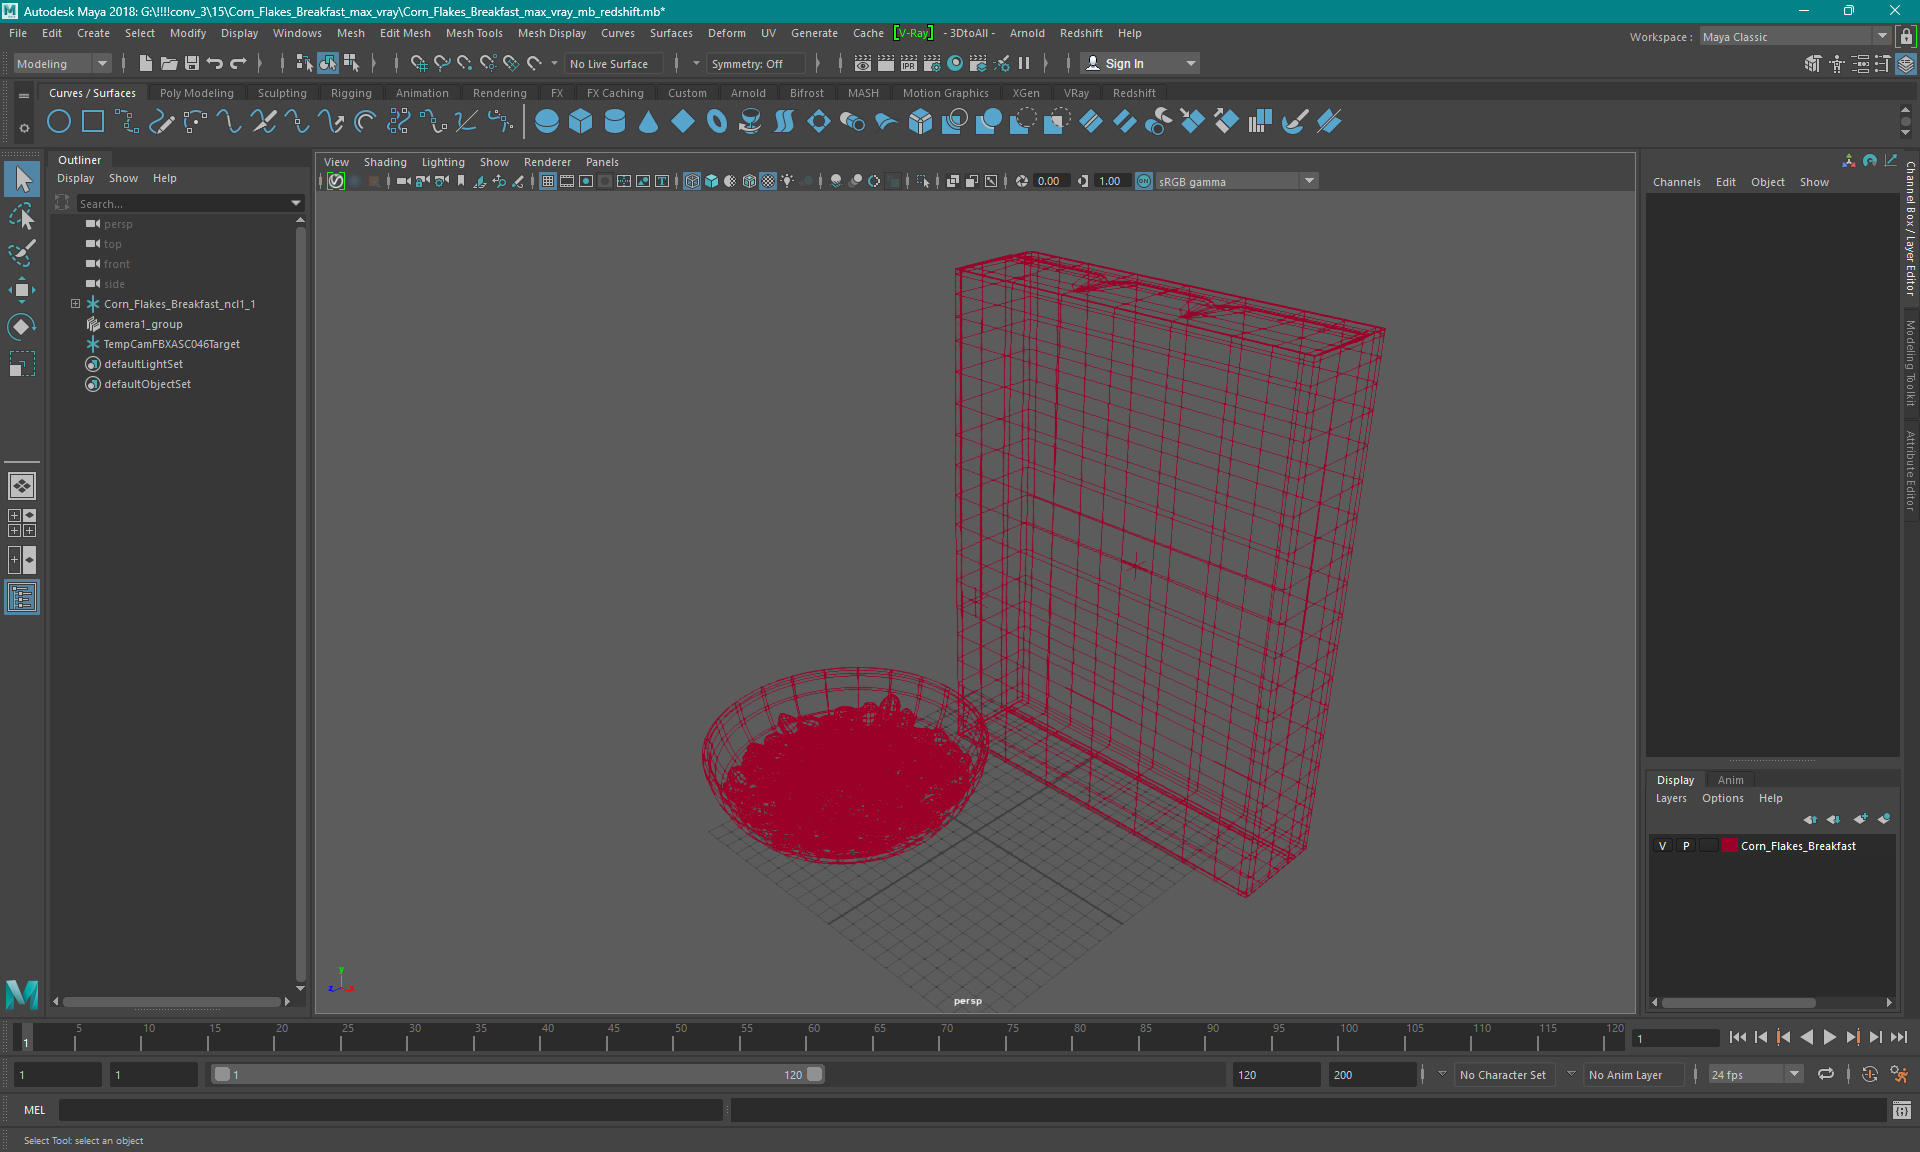1920x1152 pixels.
Task: Open the Workspace Maya Classic dropdown
Action: 1795,36
